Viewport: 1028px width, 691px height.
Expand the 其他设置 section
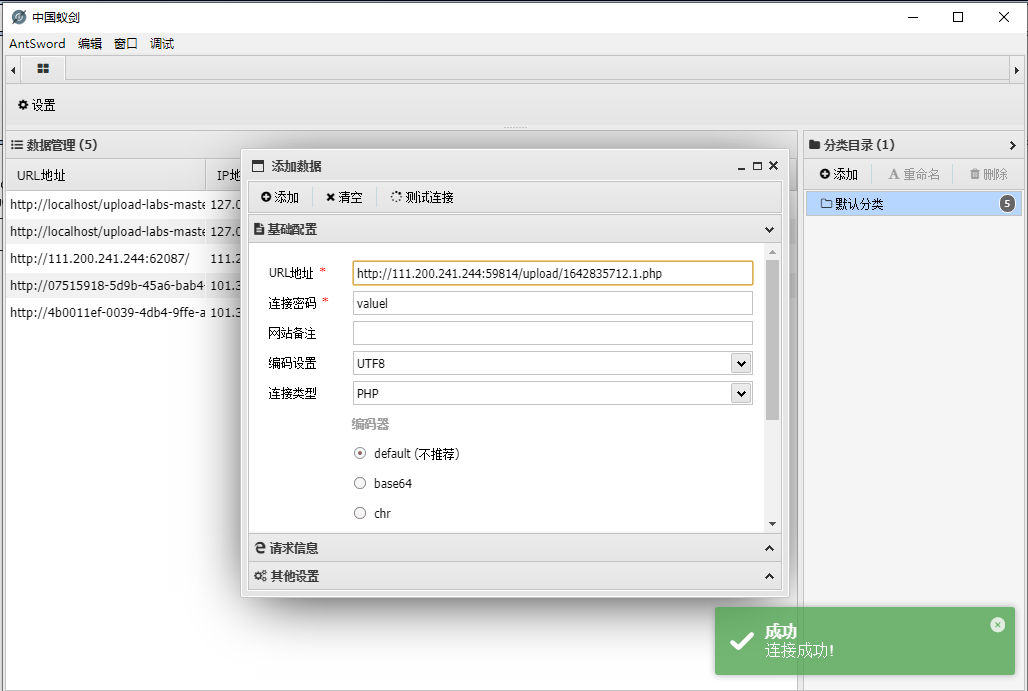[770, 576]
